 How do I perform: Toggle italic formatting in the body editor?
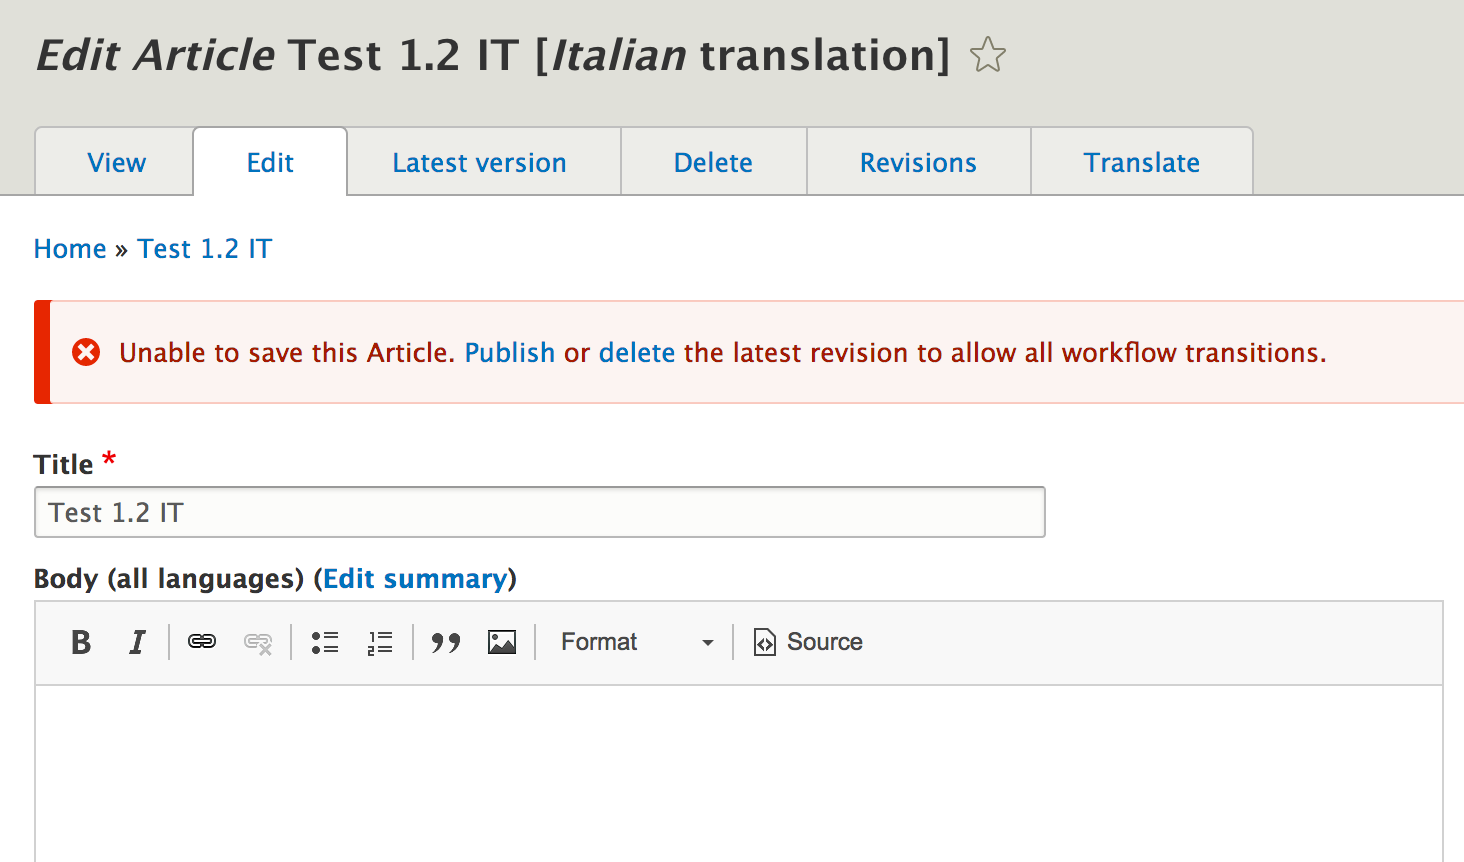[x=137, y=642]
